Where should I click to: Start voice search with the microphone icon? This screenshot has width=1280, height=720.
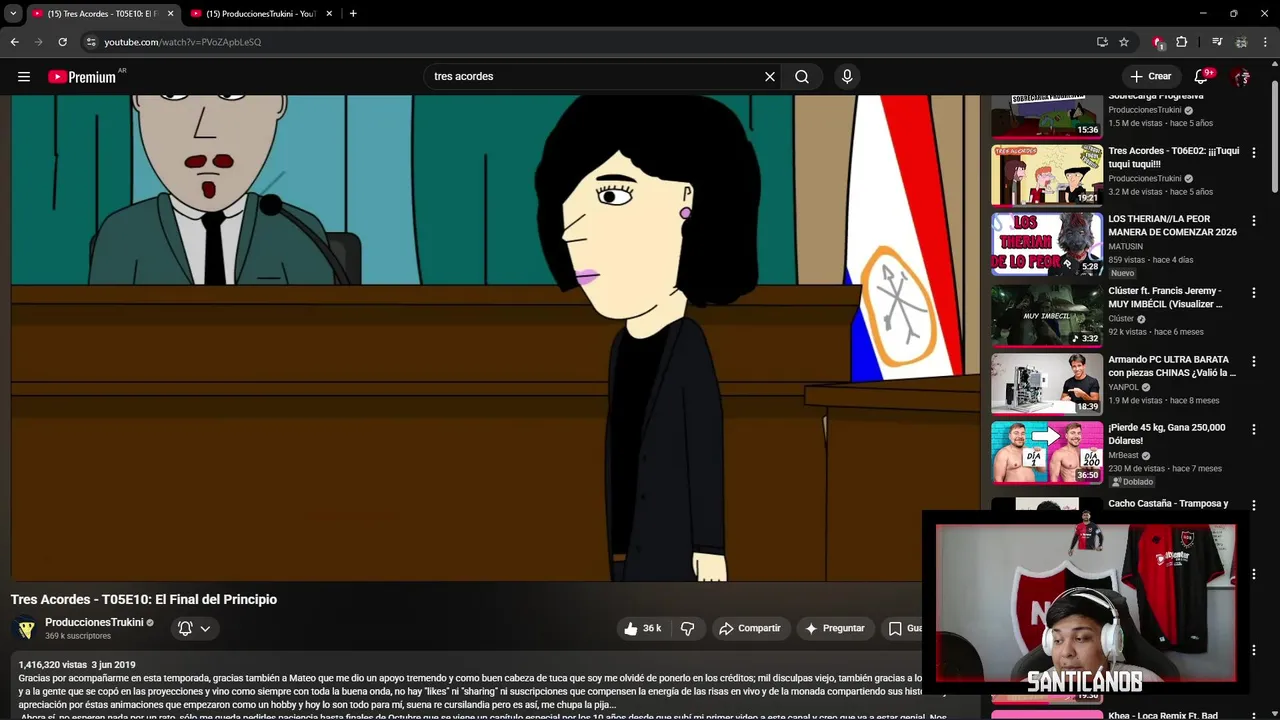847,77
